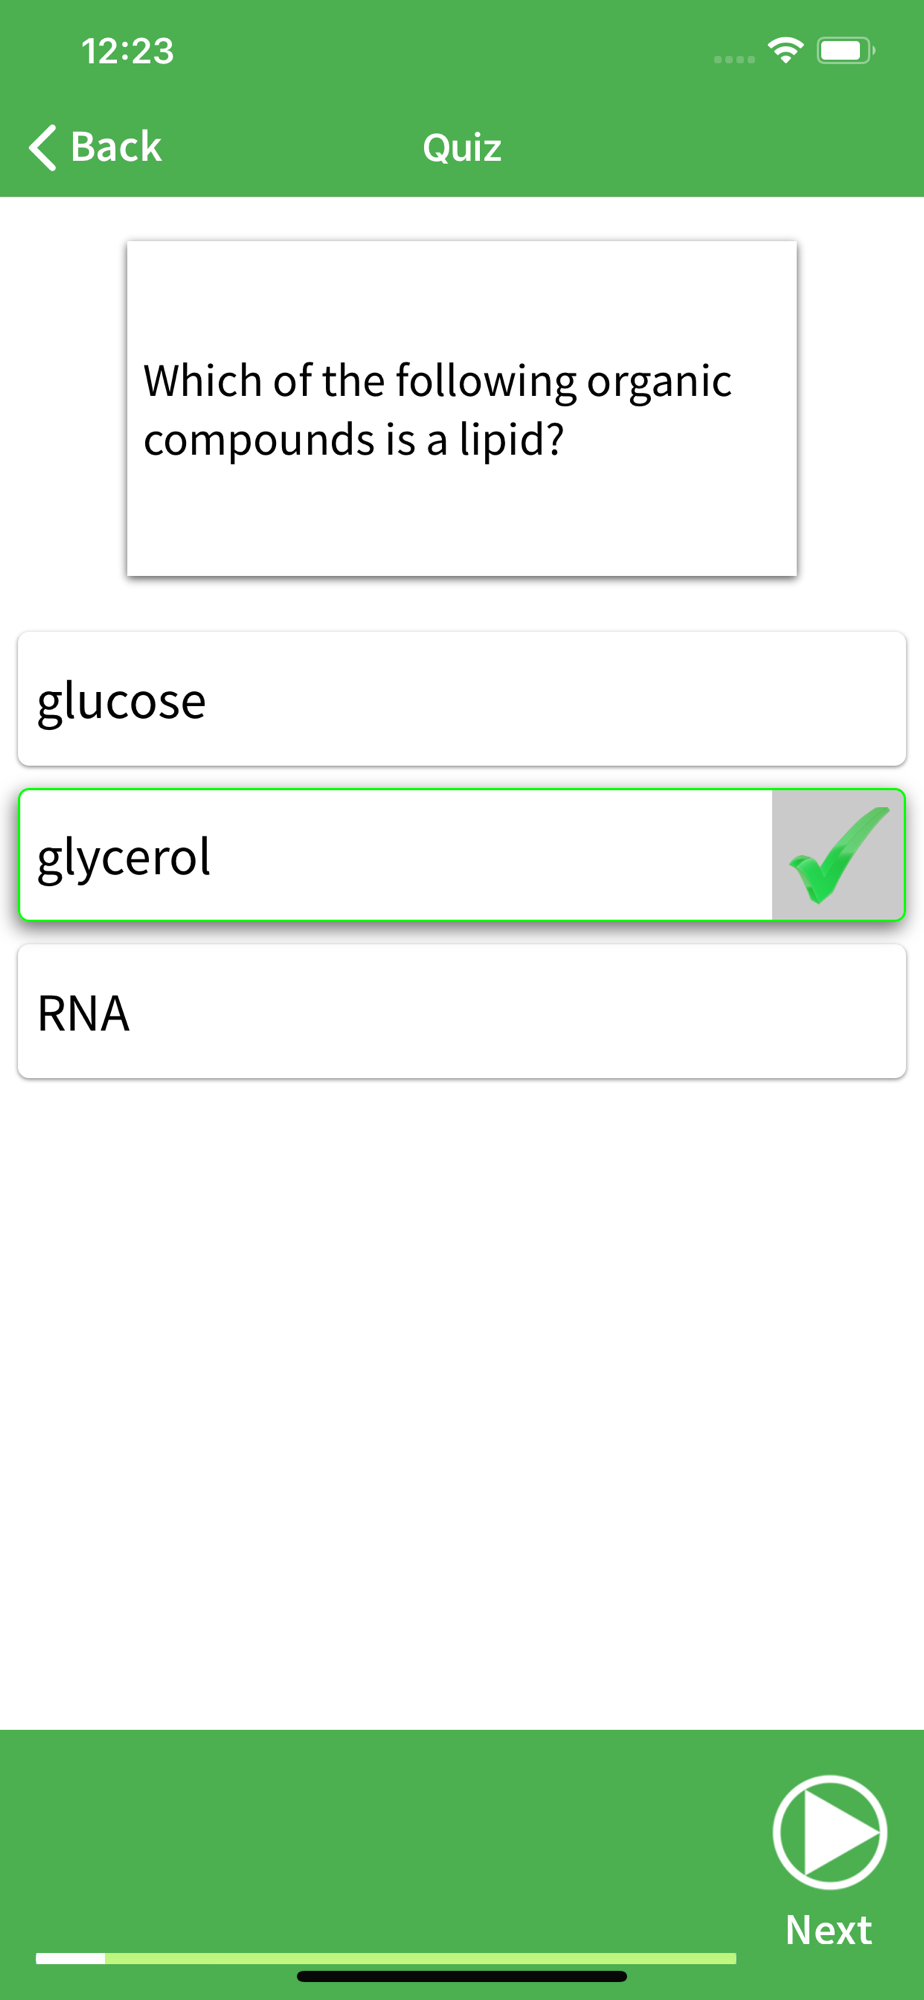
Task: Tap the Wi-Fi status icon
Action: (786, 50)
